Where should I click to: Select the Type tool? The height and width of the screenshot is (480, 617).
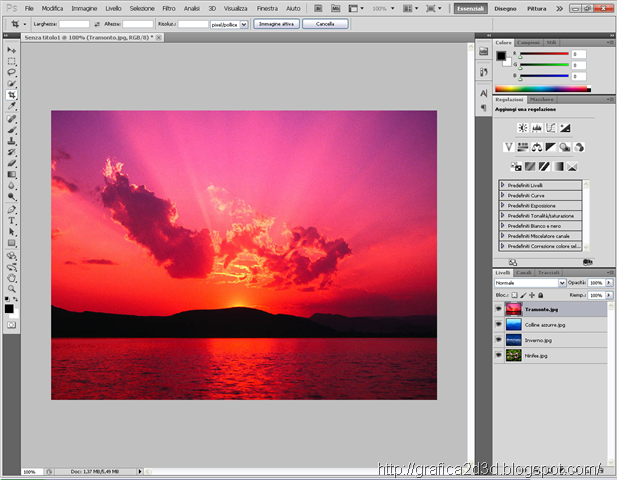[12, 221]
